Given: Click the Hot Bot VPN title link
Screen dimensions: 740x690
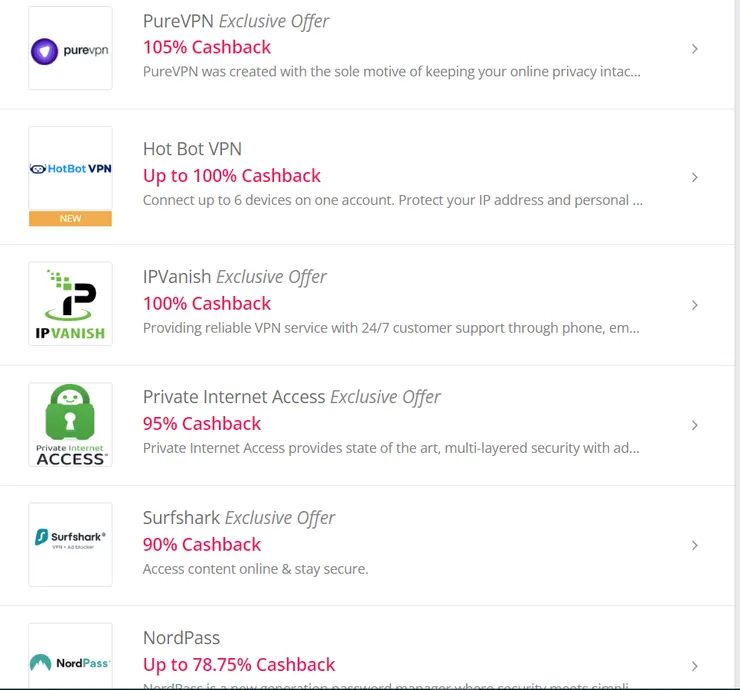Looking at the screenshot, I should (192, 149).
